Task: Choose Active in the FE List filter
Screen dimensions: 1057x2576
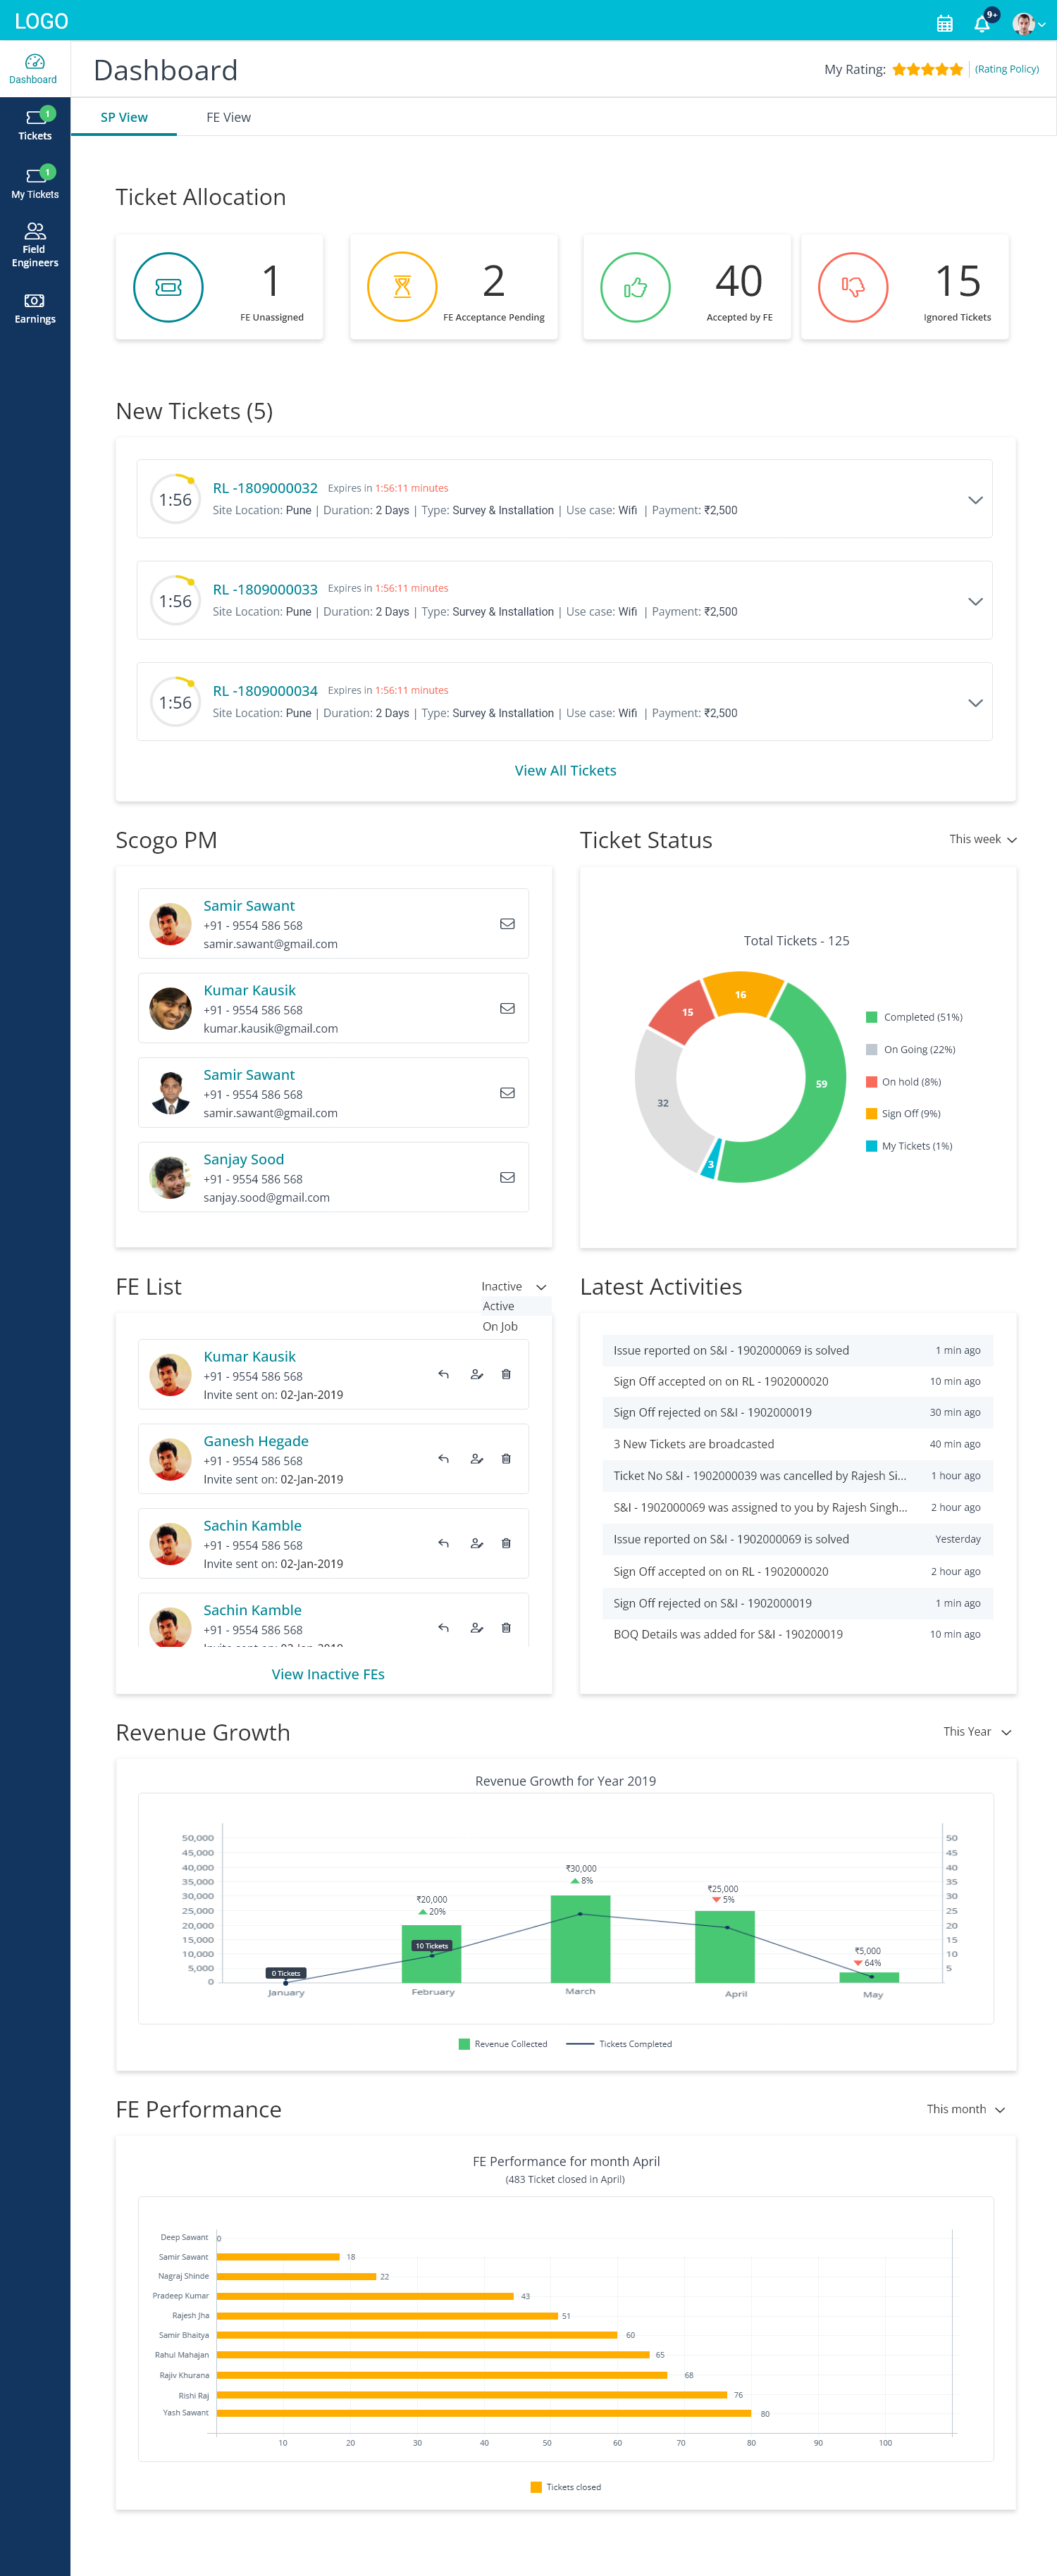Action: point(498,1306)
